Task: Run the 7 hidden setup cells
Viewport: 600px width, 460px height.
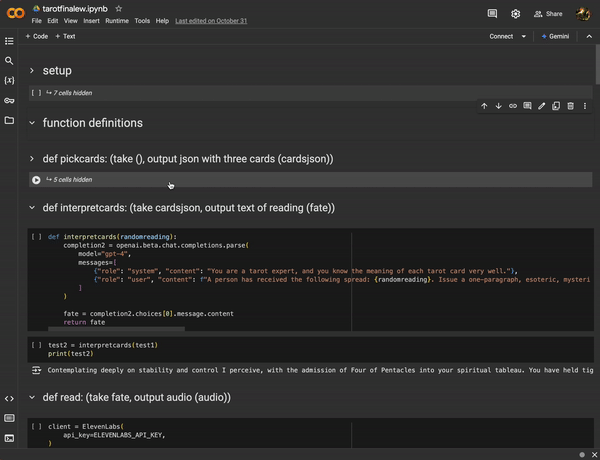Action: tap(36, 93)
